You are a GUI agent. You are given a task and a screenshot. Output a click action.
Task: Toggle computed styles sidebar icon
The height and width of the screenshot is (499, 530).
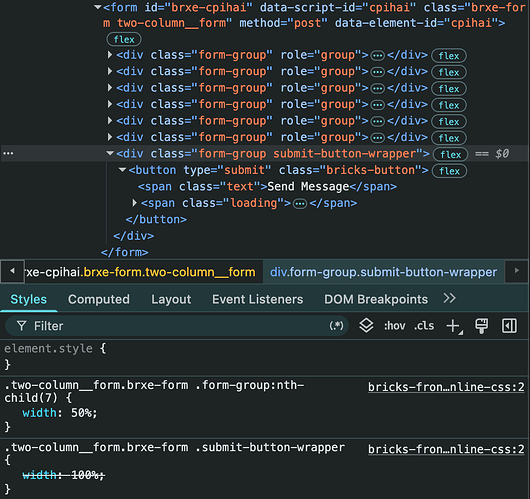click(509, 326)
